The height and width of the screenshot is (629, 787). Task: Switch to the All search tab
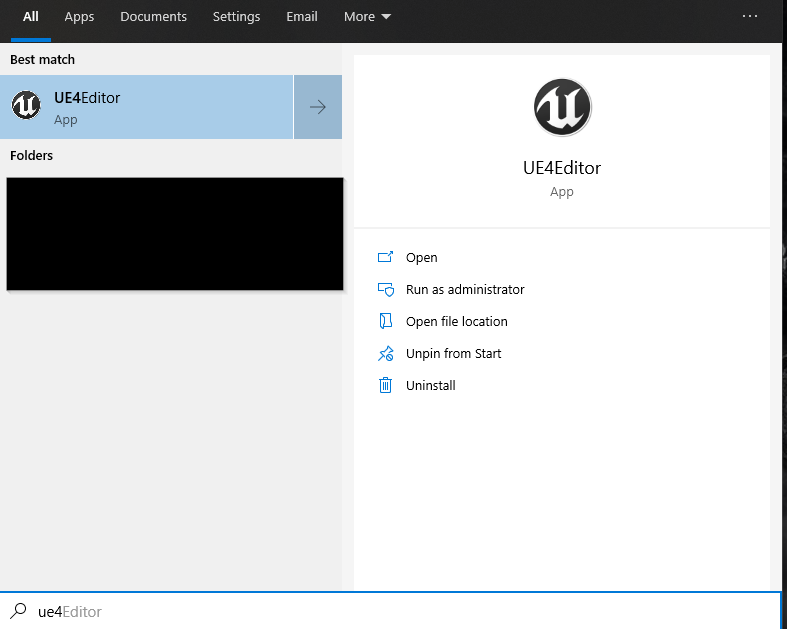click(31, 17)
